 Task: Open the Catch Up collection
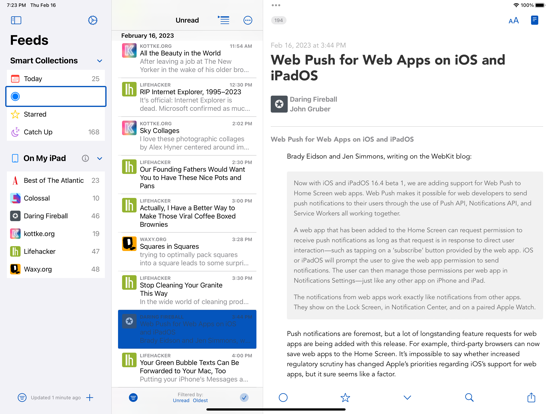(56, 132)
